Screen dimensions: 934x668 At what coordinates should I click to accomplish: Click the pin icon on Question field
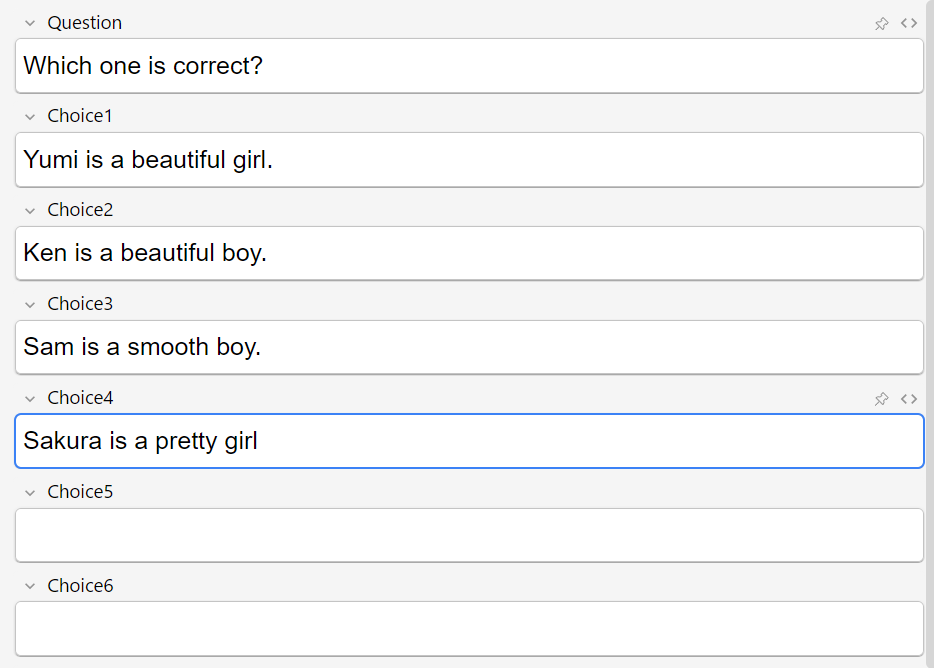pos(881,23)
